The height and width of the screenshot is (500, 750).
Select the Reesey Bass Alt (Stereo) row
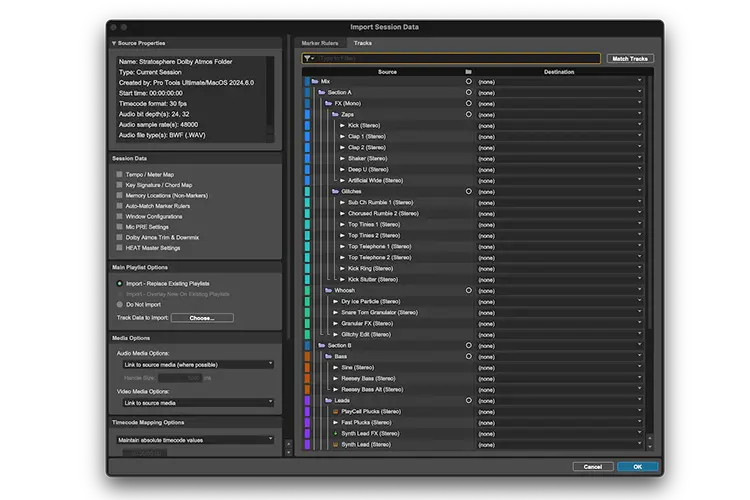point(387,389)
